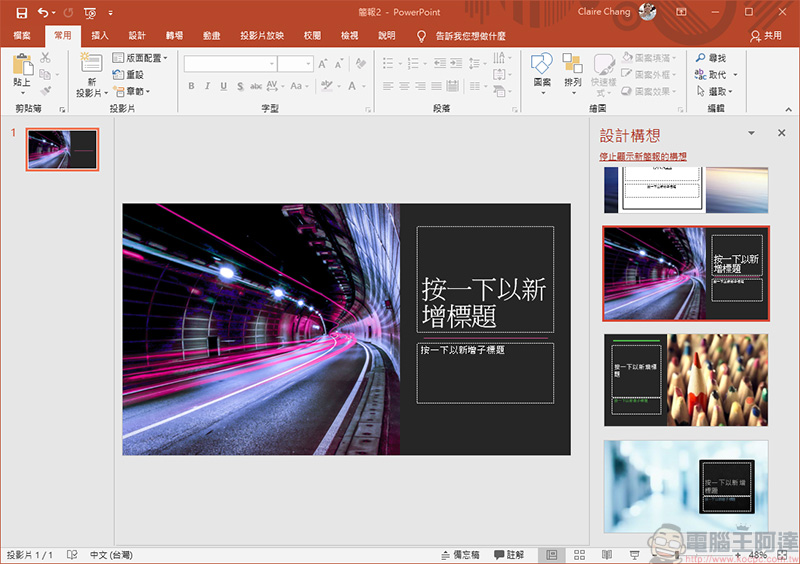Toggle Justify paragraph alignment
This screenshot has height=564, width=800.
click(x=437, y=86)
